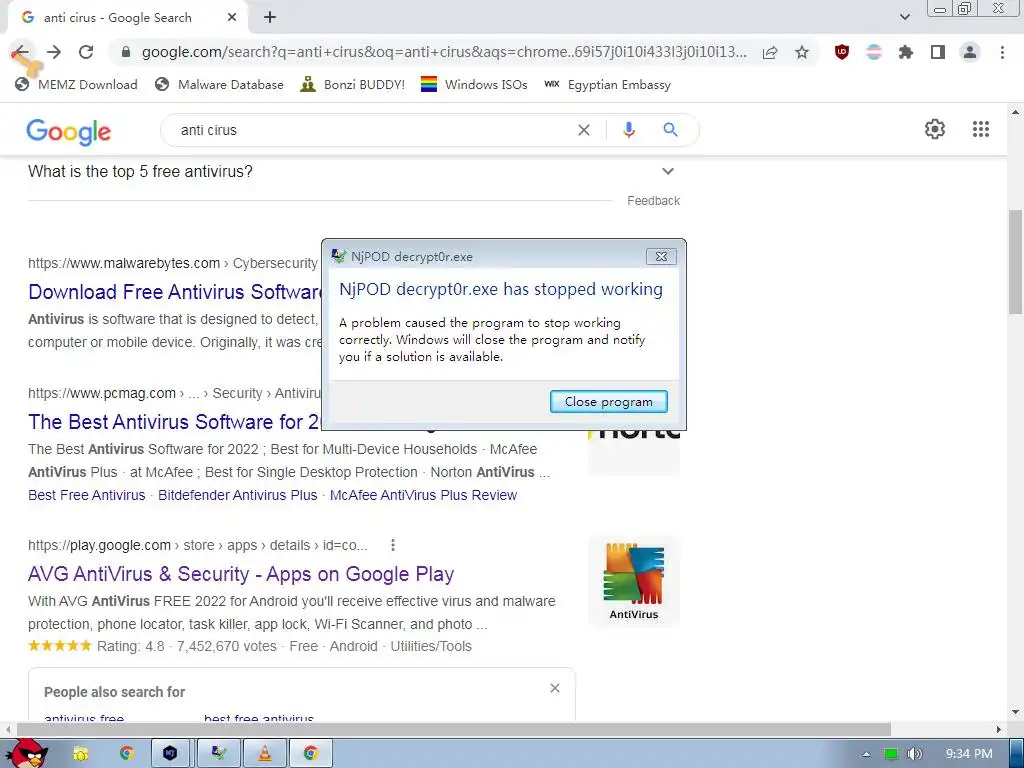Click into the 'anti cirus' search field

pyautogui.click(x=372, y=130)
